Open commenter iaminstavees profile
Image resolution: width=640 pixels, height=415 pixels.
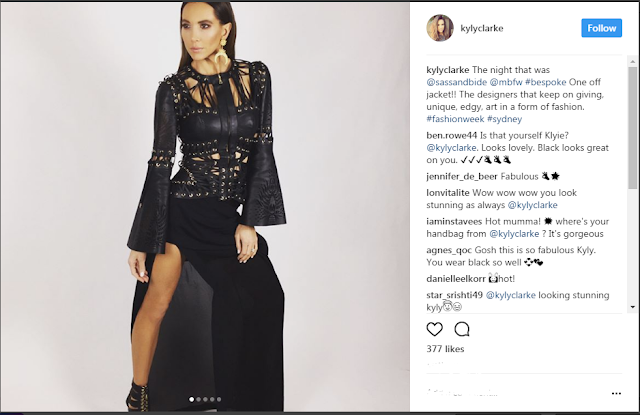[454, 221]
